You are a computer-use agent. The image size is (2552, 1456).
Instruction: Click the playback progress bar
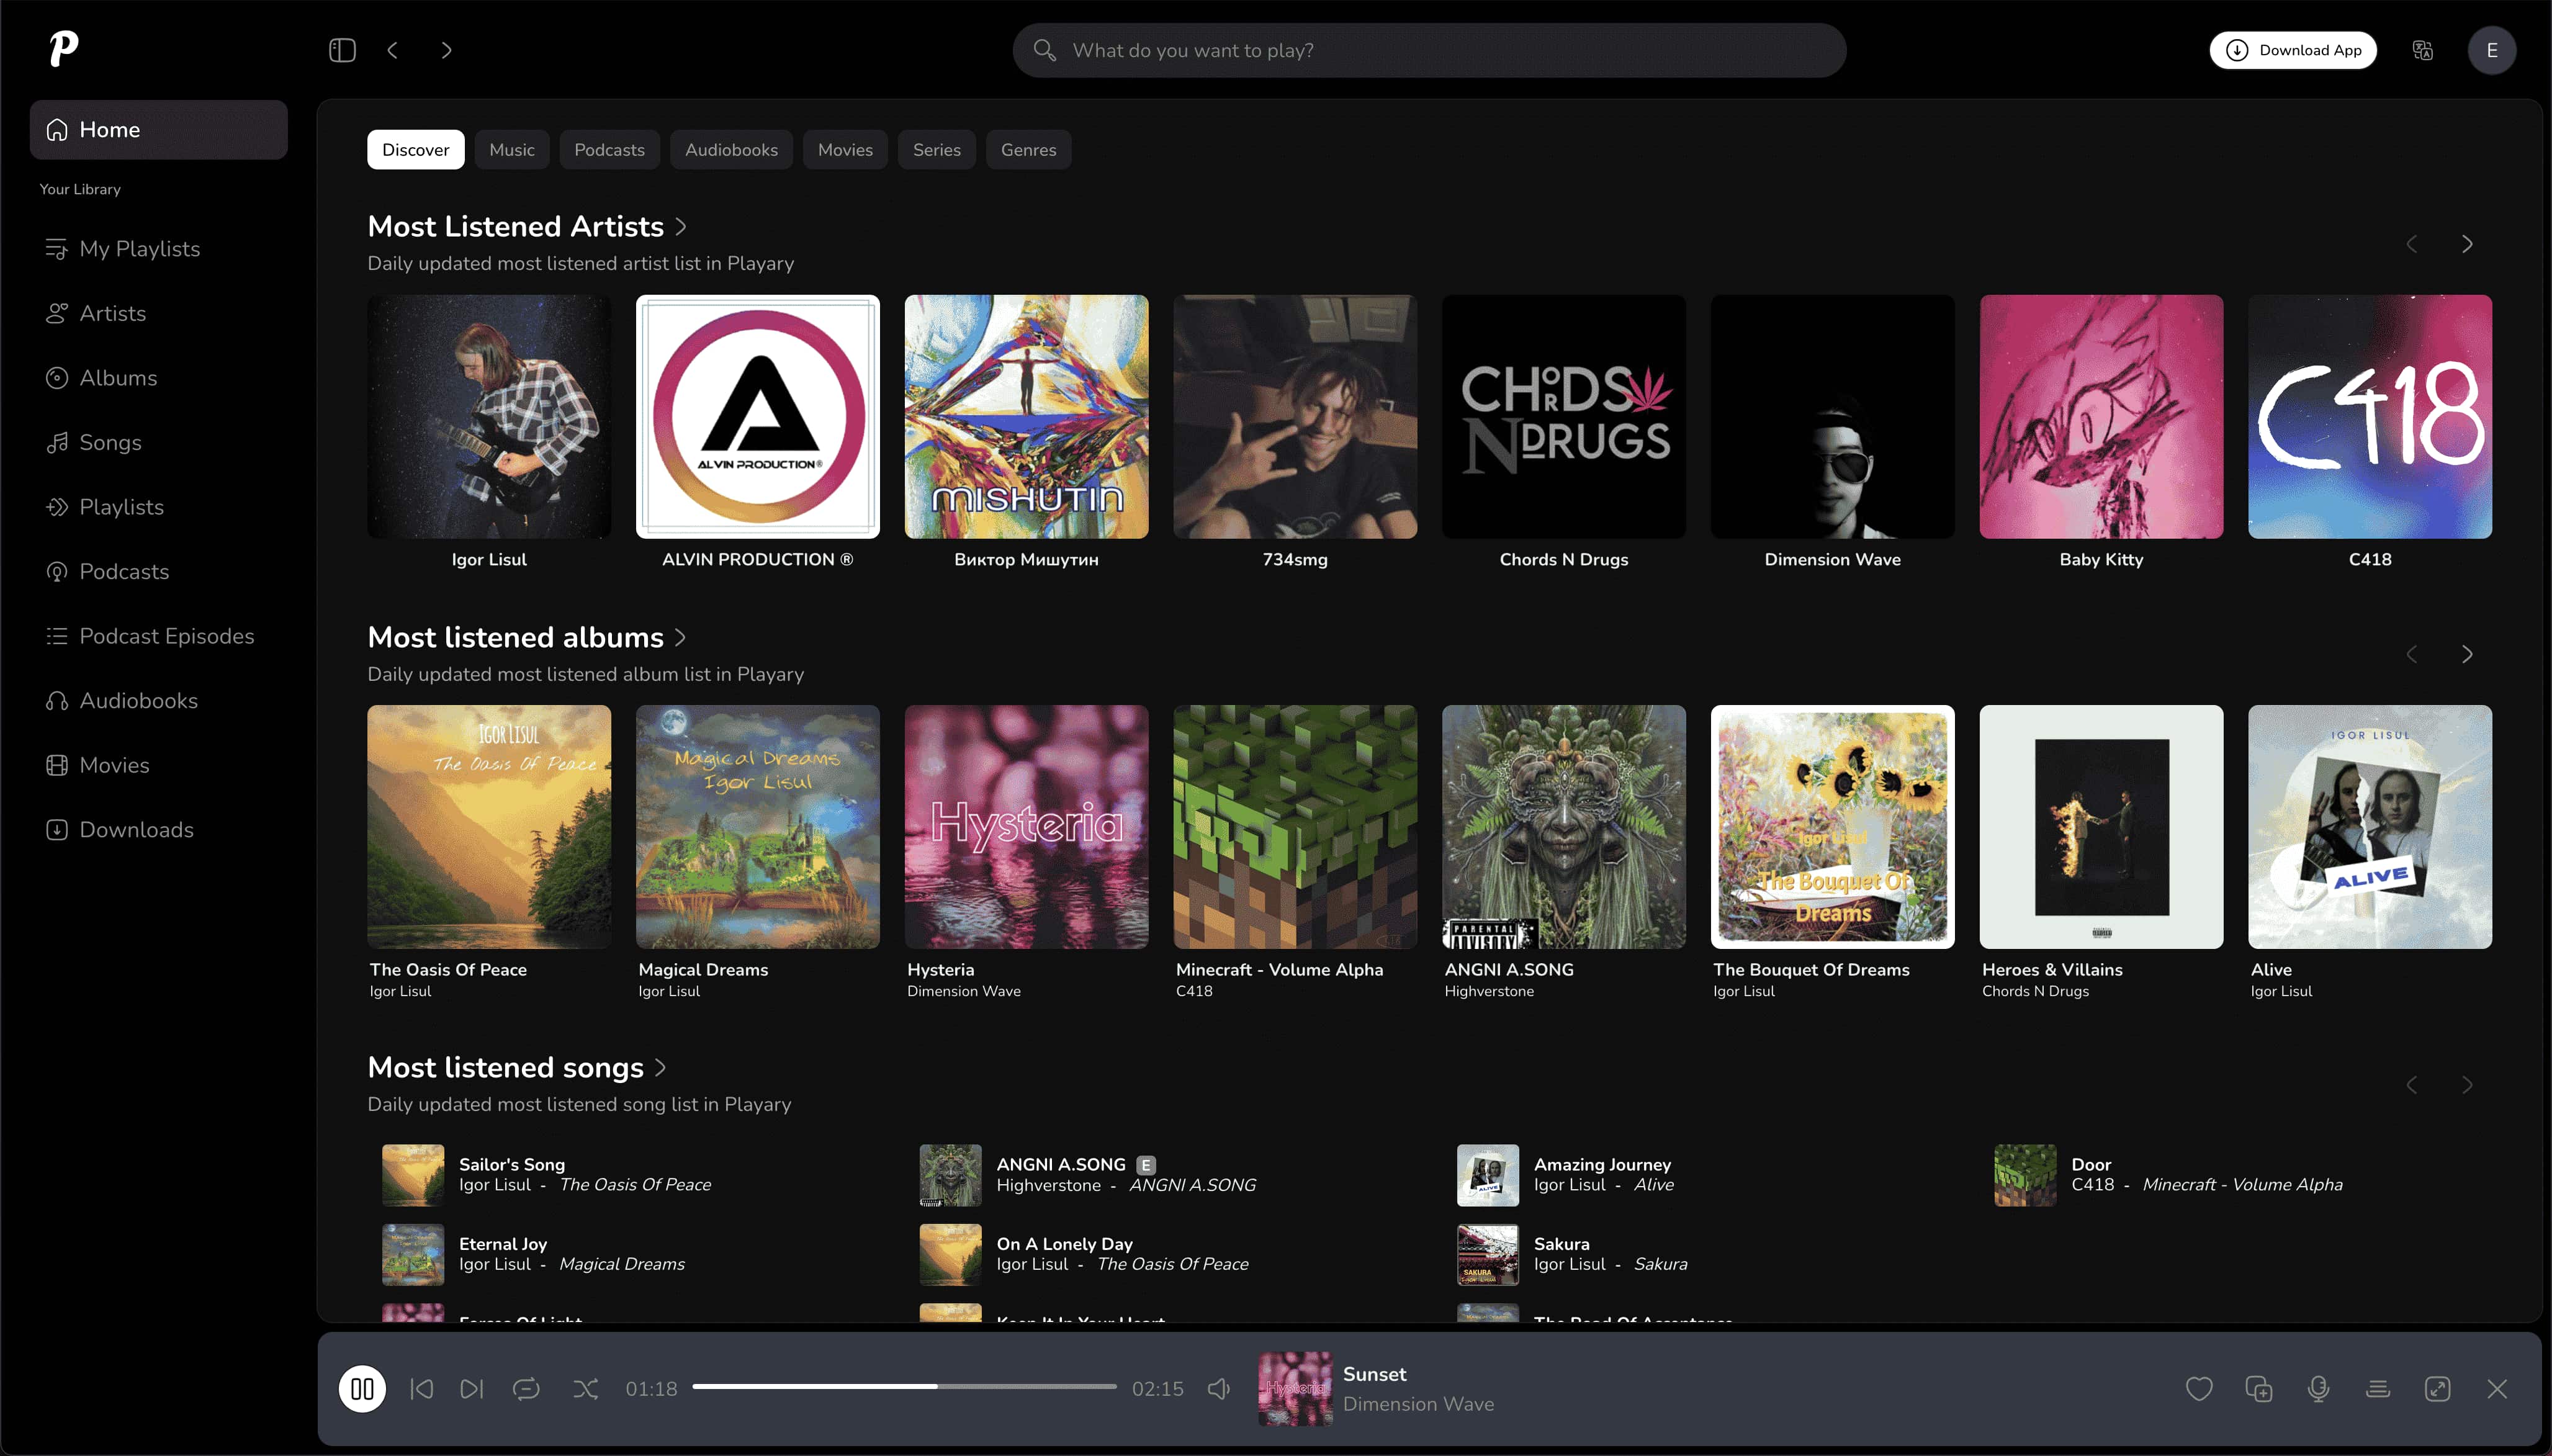point(904,1386)
